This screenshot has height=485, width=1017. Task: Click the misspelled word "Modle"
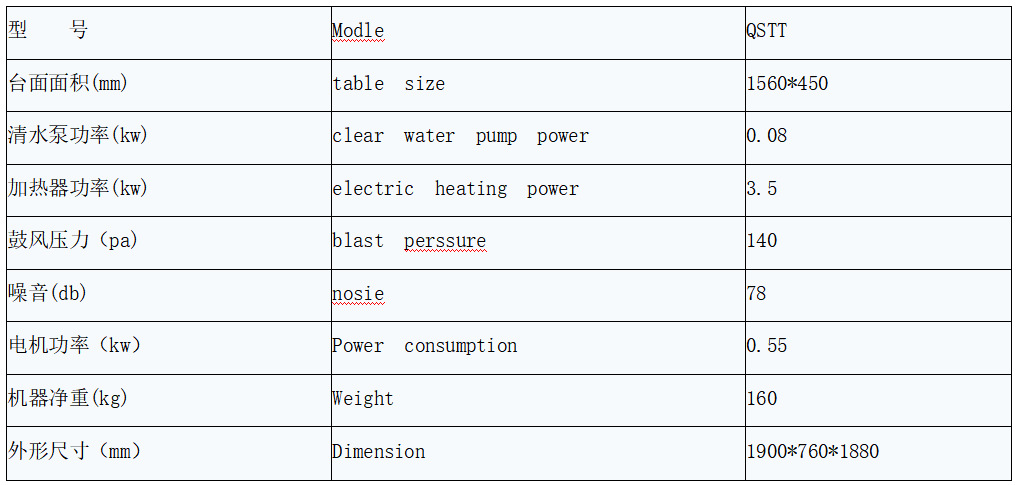click(358, 31)
